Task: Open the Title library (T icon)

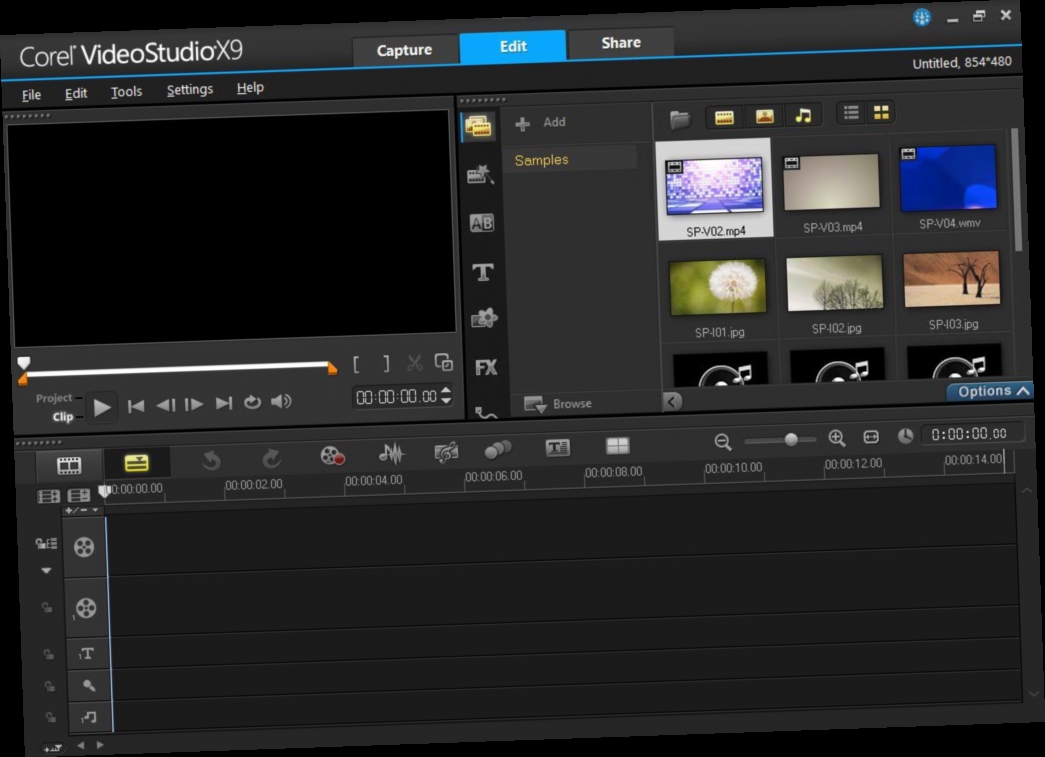Action: [x=483, y=272]
